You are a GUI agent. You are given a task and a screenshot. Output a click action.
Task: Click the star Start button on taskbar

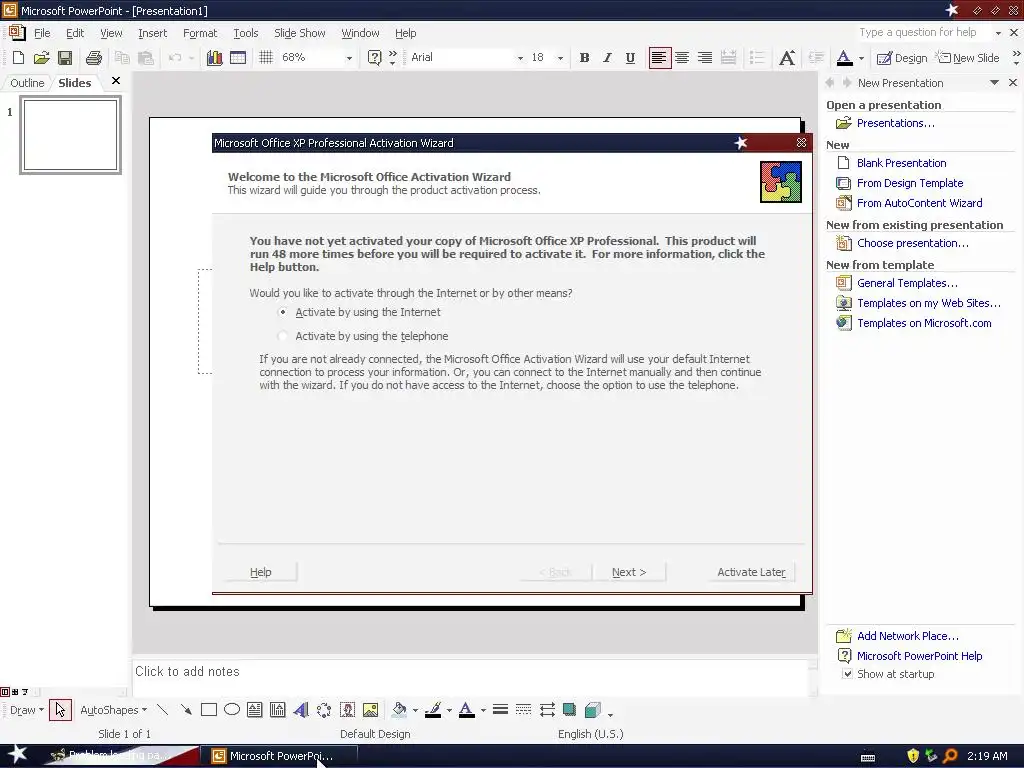(18, 755)
